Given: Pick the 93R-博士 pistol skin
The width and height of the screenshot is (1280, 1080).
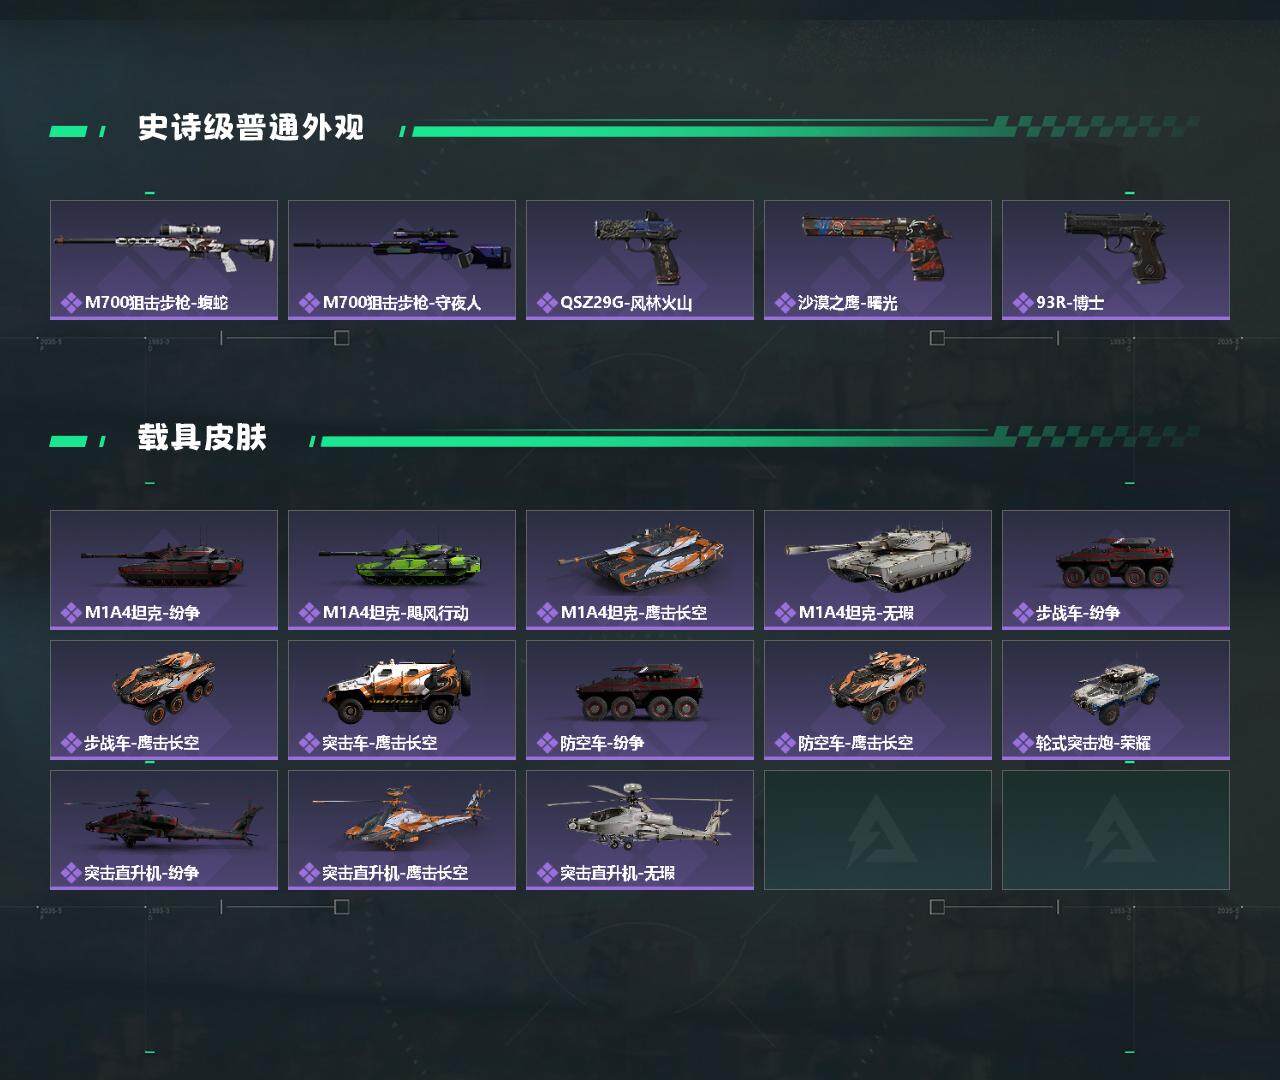Looking at the screenshot, I should (1116, 260).
